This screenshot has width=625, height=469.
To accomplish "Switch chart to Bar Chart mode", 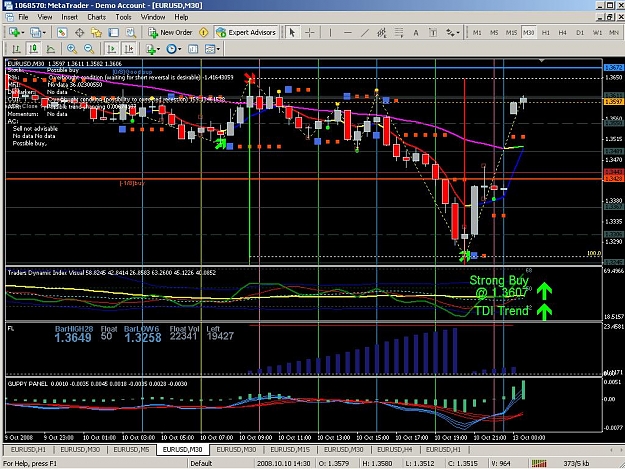I will [x=16, y=49].
